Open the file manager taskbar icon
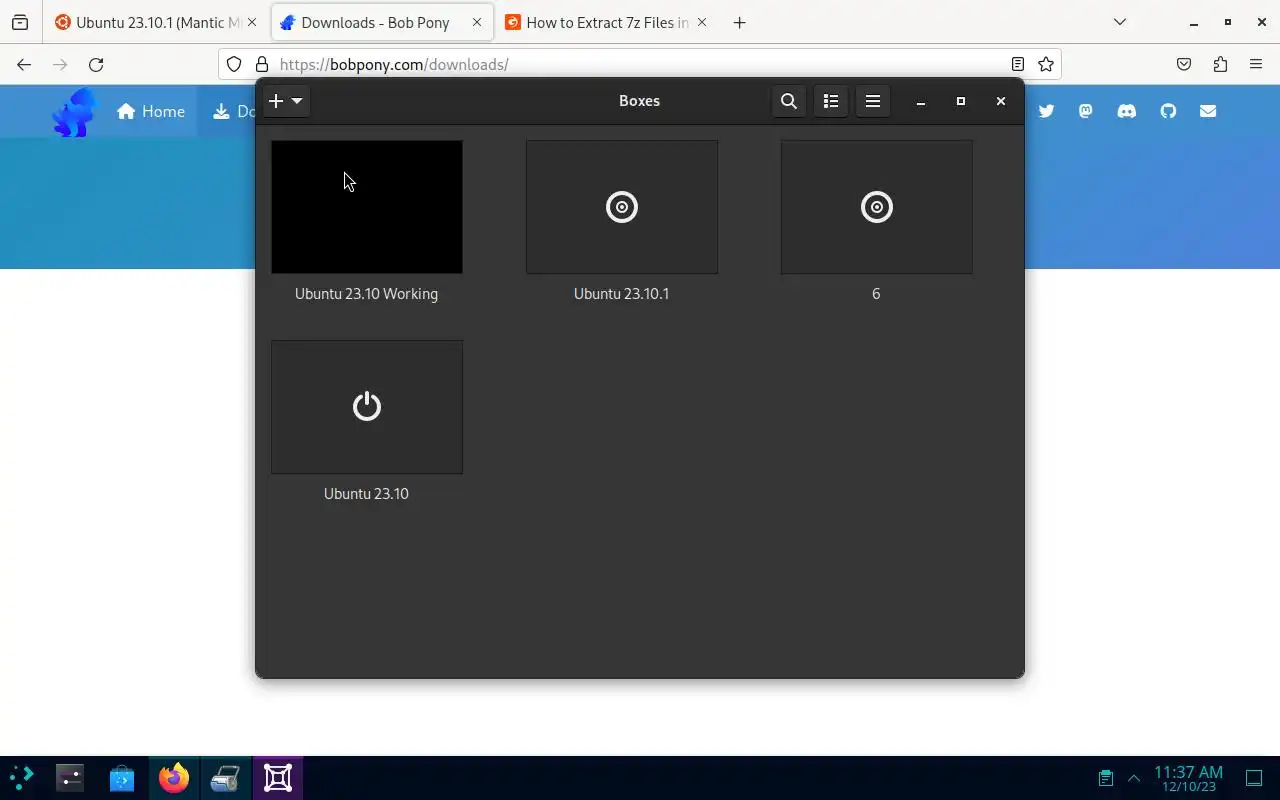Screen dimensions: 1280x800 pyautogui.click(x=226, y=778)
